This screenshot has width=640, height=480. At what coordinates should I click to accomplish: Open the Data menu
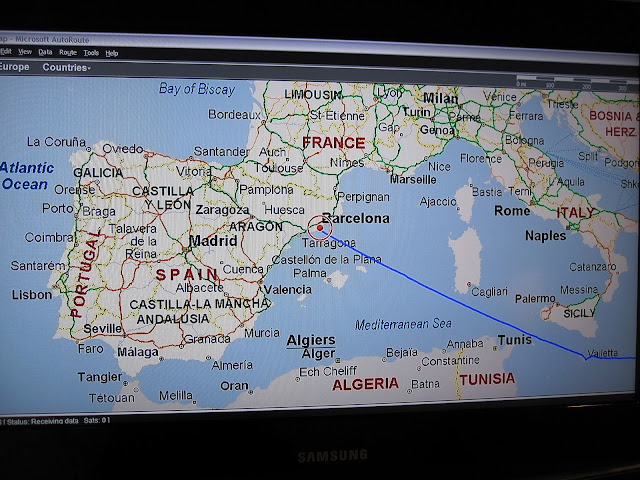[45, 52]
